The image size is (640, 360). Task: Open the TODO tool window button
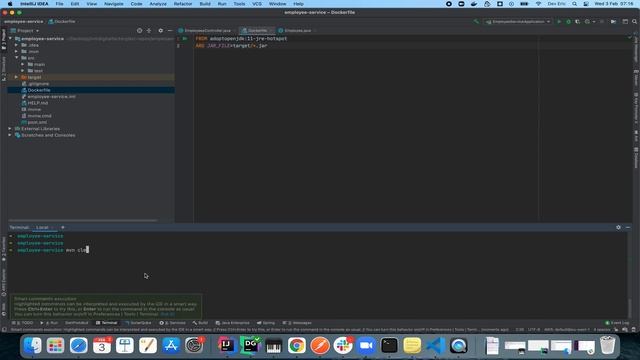click(23, 323)
